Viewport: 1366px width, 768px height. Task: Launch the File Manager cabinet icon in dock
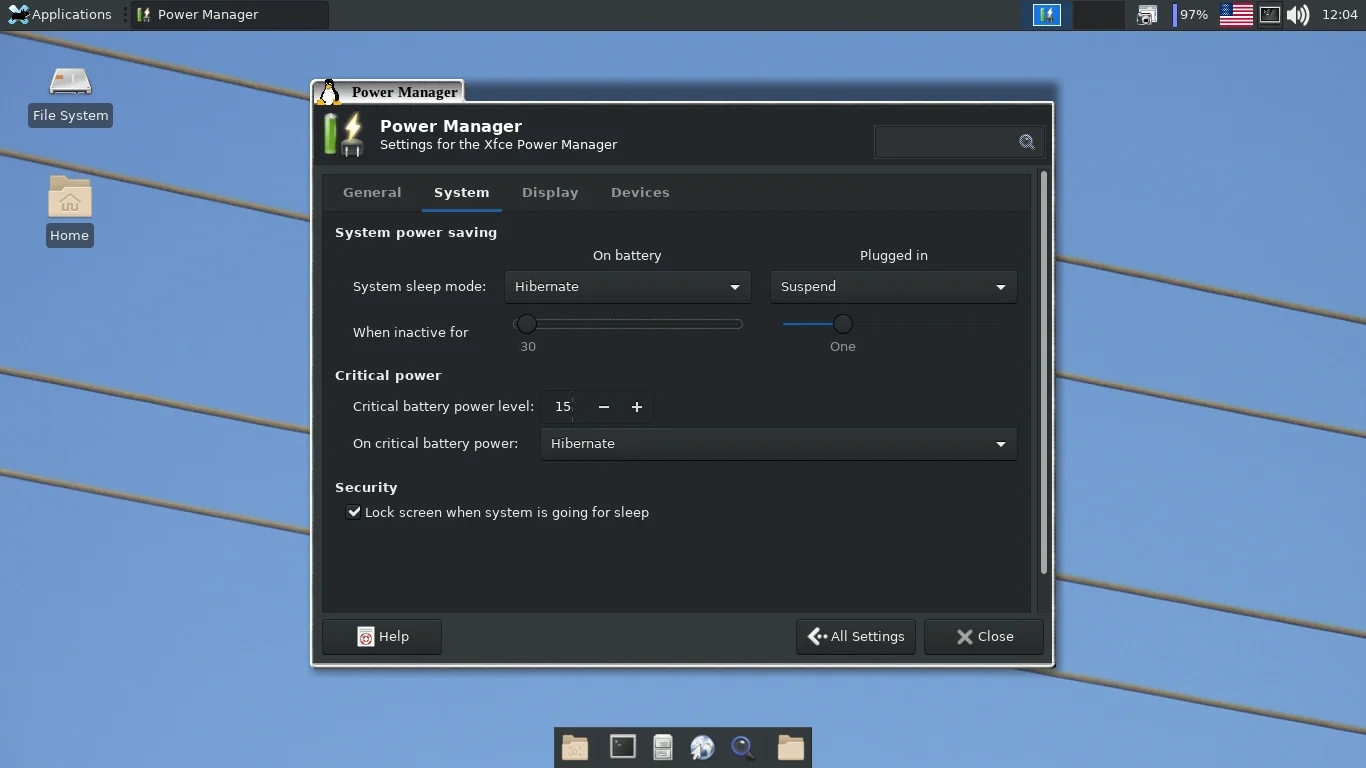coord(663,747)
